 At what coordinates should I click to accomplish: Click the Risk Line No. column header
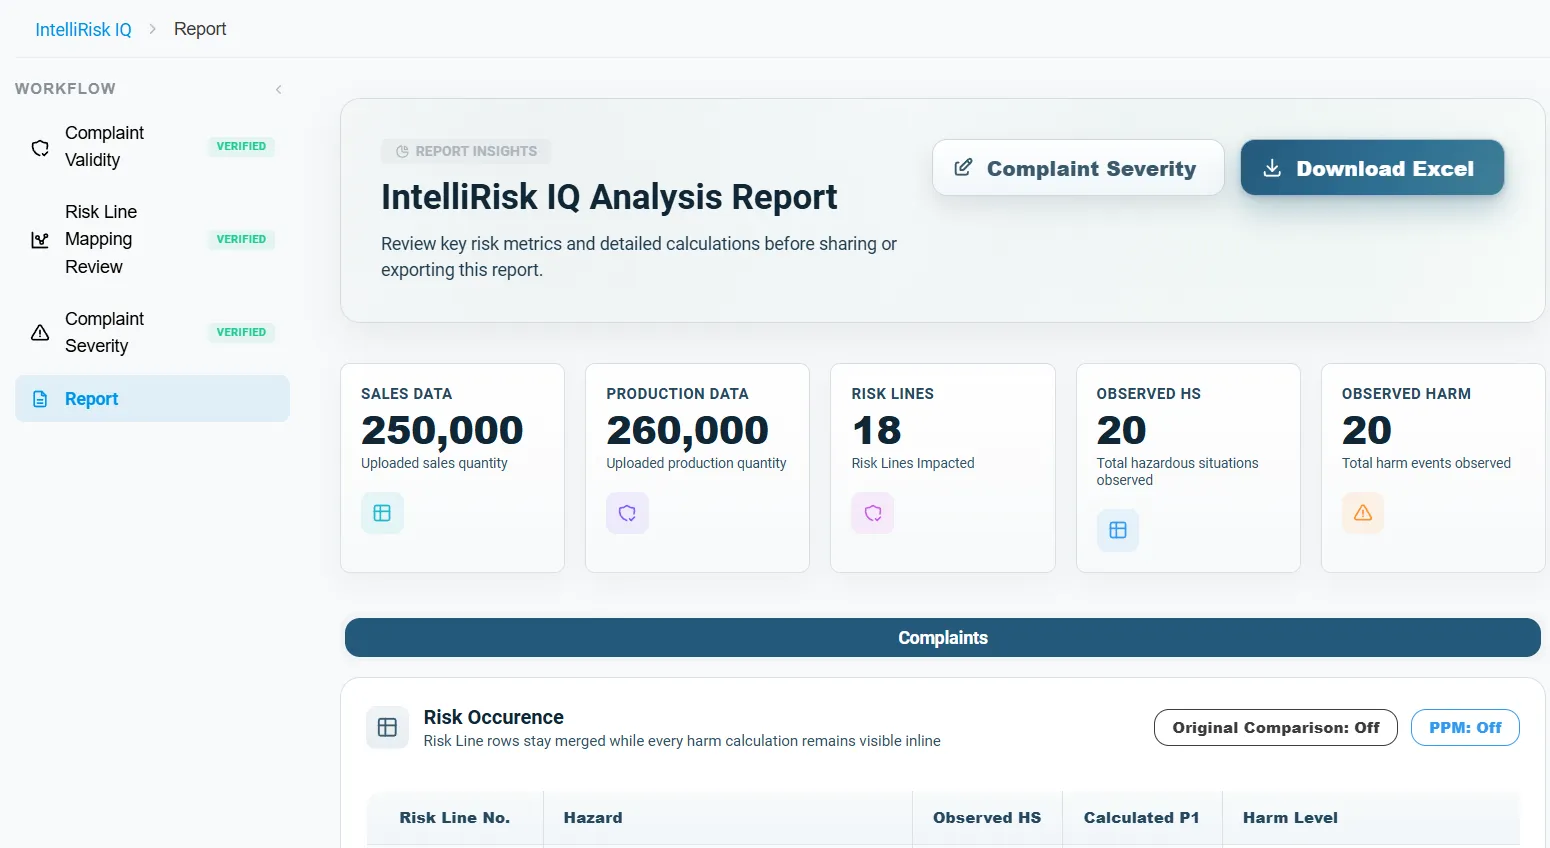(x=455, y=818)
